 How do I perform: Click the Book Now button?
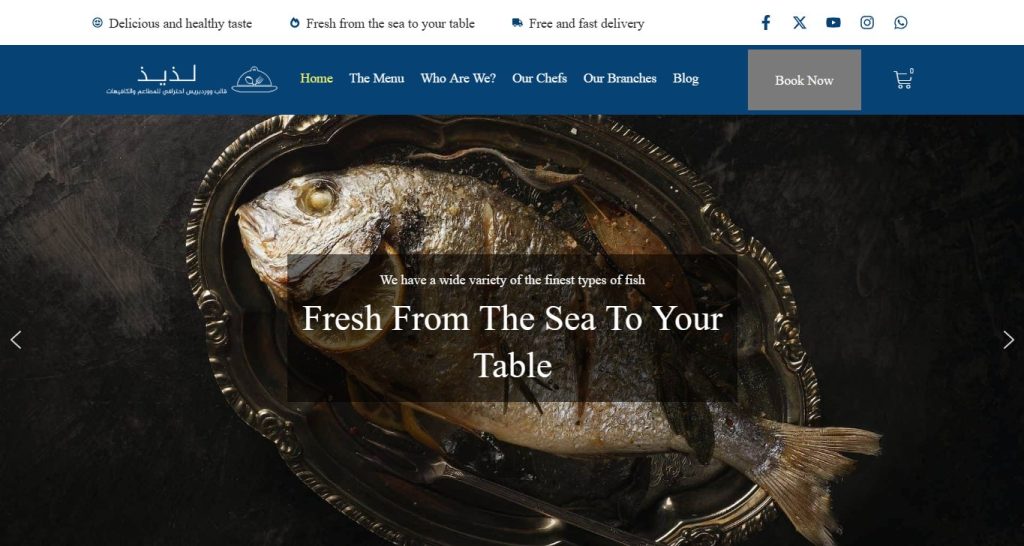pyautogui.click(x=804, y=80)
